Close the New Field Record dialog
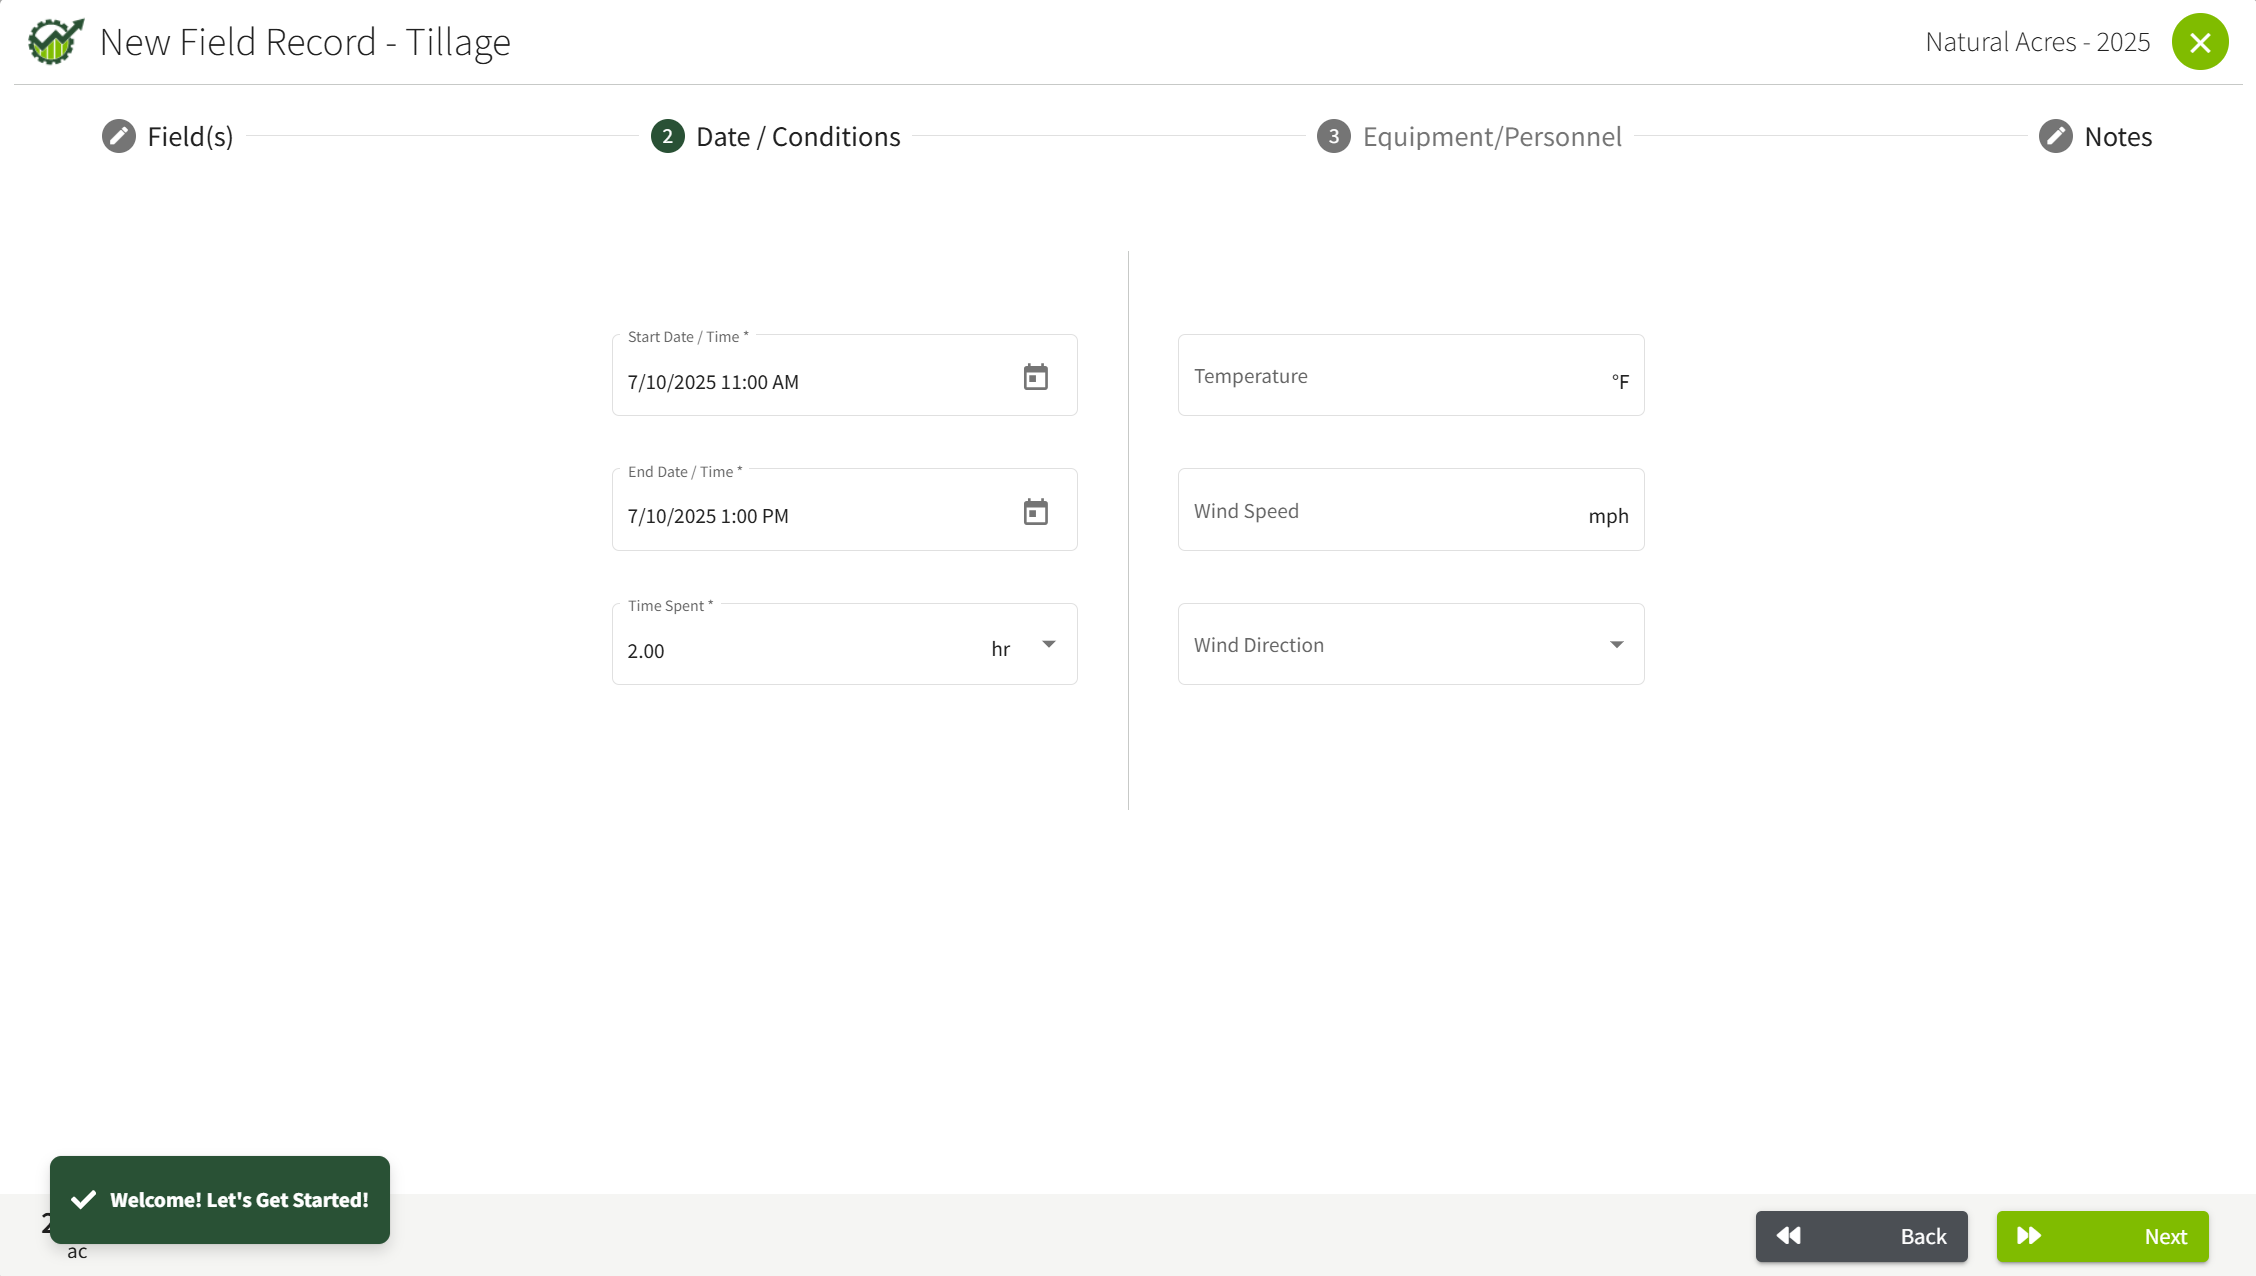Image resolution: width=2256 pixels, height=1276 pixels. [2200, 42]
